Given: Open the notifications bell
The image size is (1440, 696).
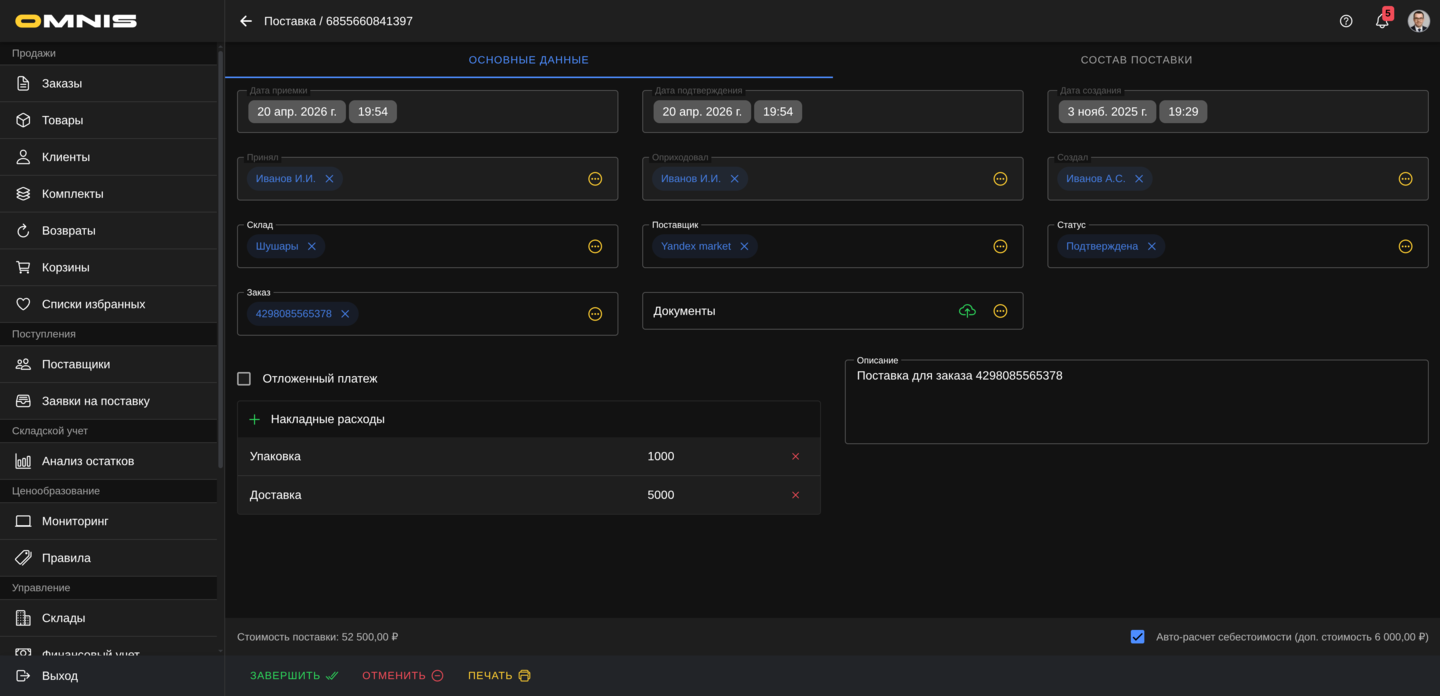Looking at the screenshot, I should coord(1382,21).
